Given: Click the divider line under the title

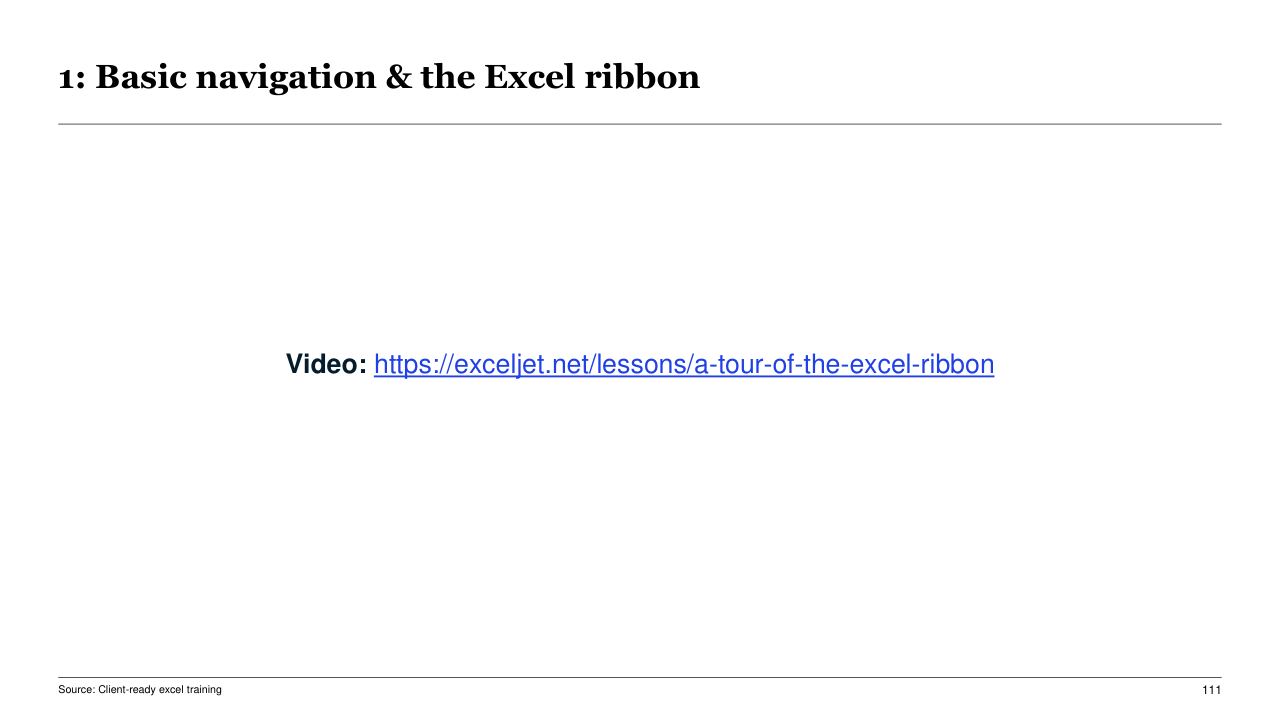Looking at the screenshot, I should (x=640, y=124).
